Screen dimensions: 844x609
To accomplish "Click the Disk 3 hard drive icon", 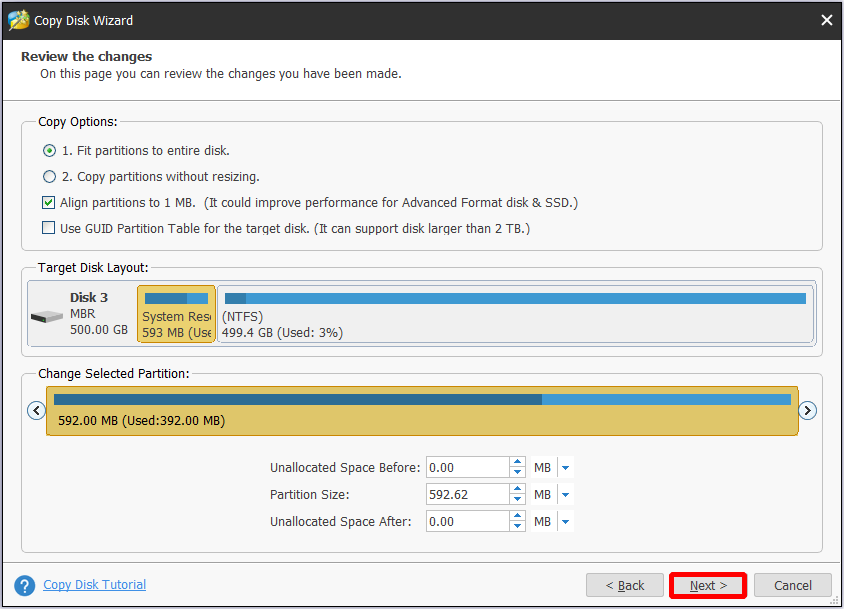I will 47,317.
